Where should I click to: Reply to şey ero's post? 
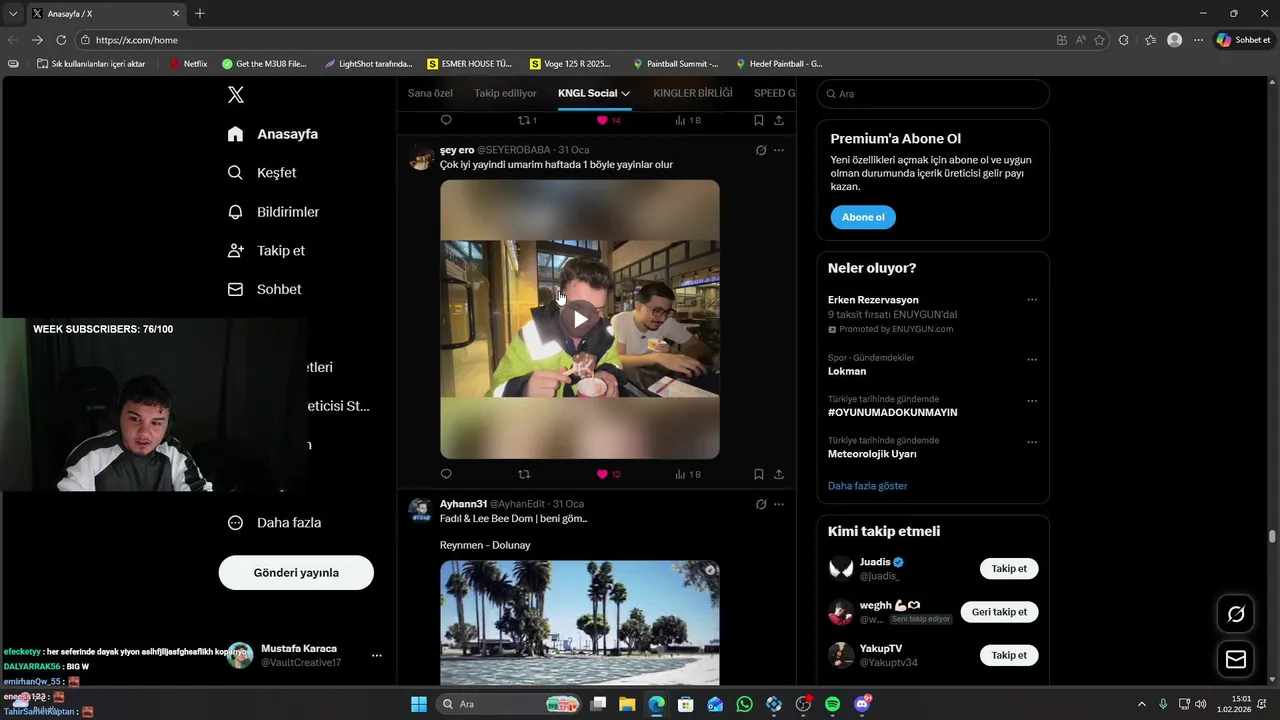(446, 474)
